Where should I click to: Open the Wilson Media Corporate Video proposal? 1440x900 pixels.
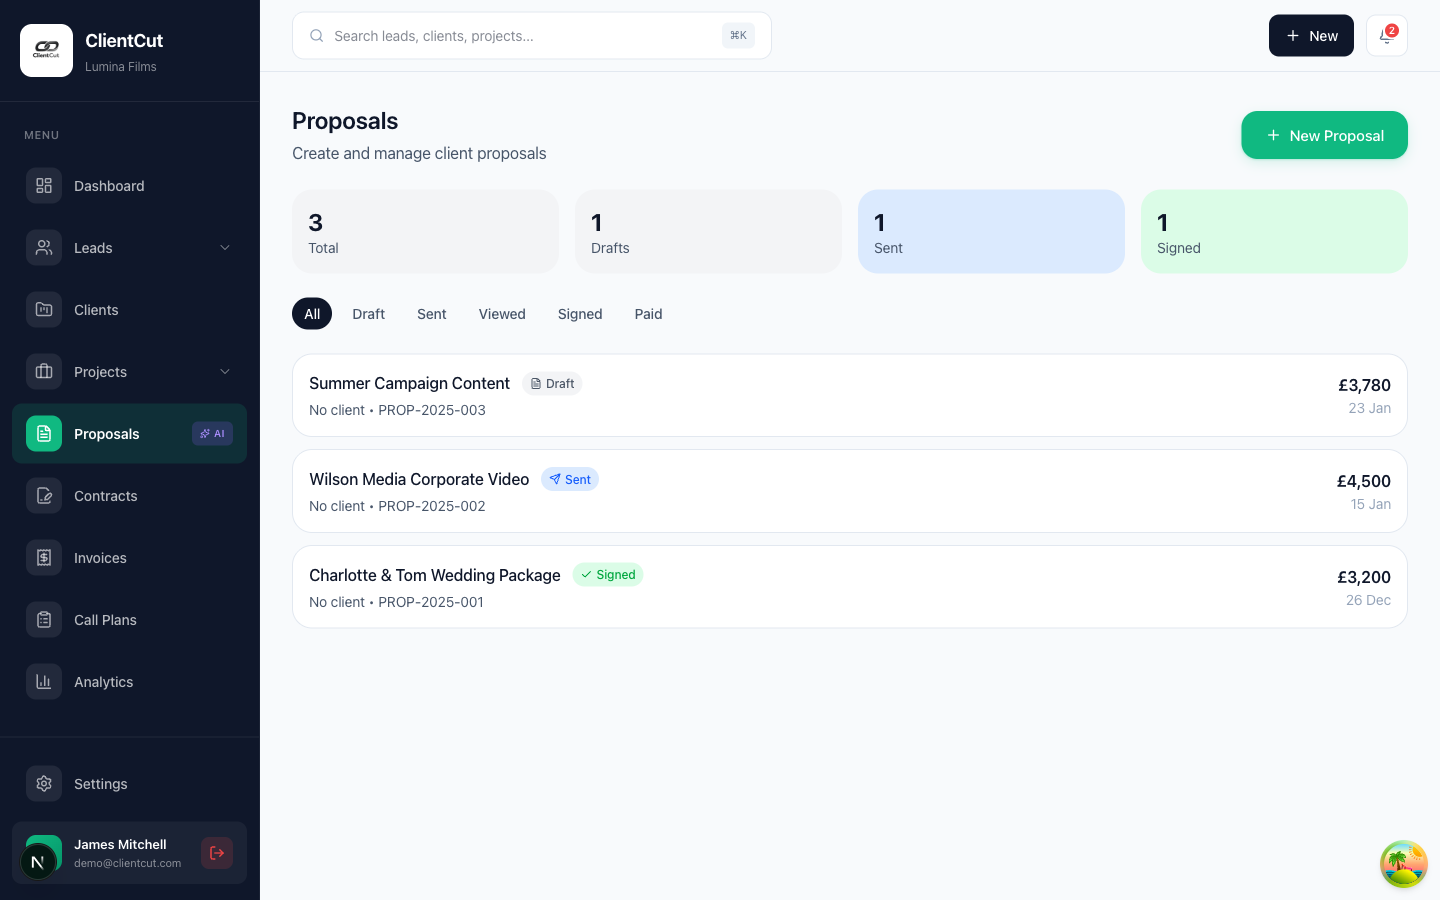click(419, 480)
